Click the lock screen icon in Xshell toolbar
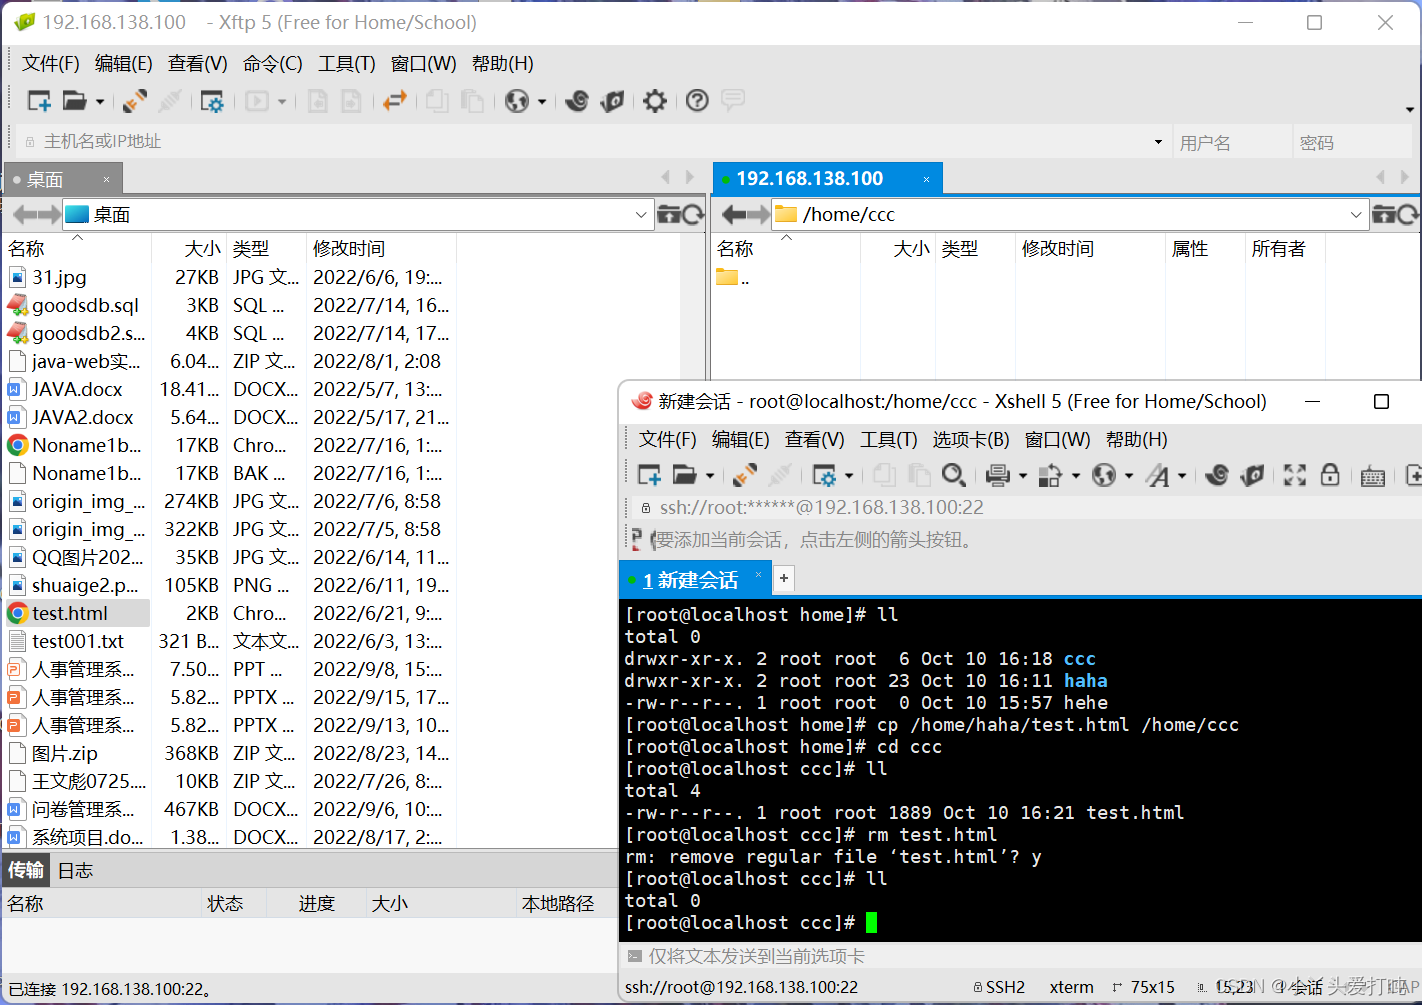1422x1005 pixels. tap(1330, 475)
